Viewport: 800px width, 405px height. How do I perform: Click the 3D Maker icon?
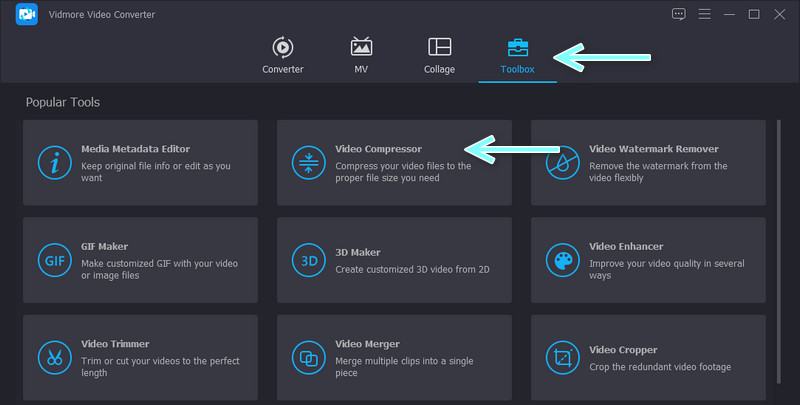click(x=307, y=260)
